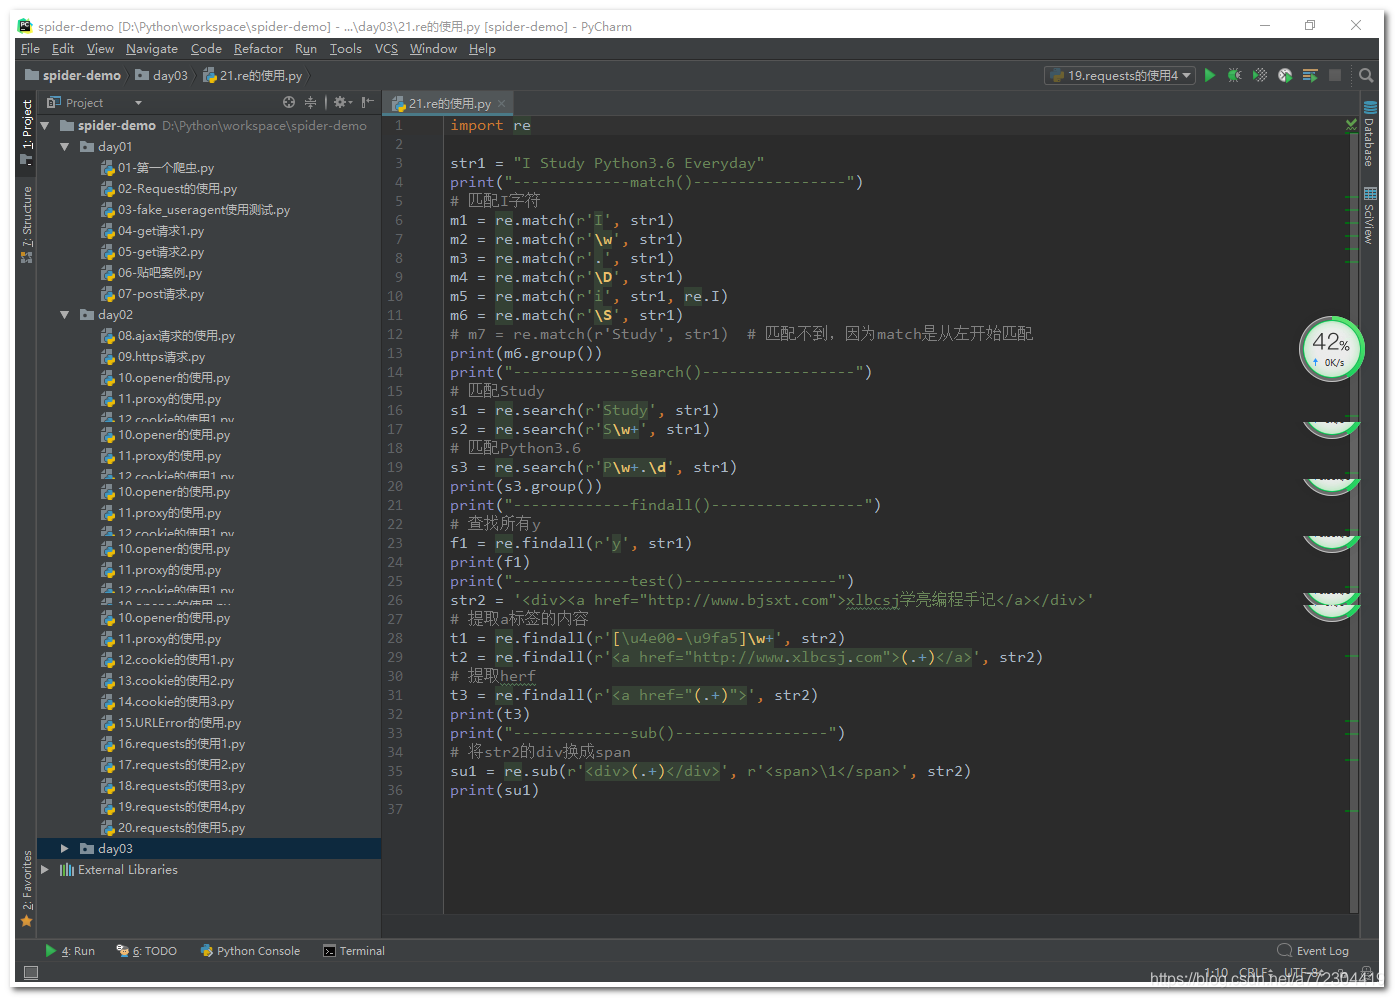Viewport: 1395px width, 998px height.
Task: Click the 21.re的使用.py breadcrumb
Action: coord(253,75)
